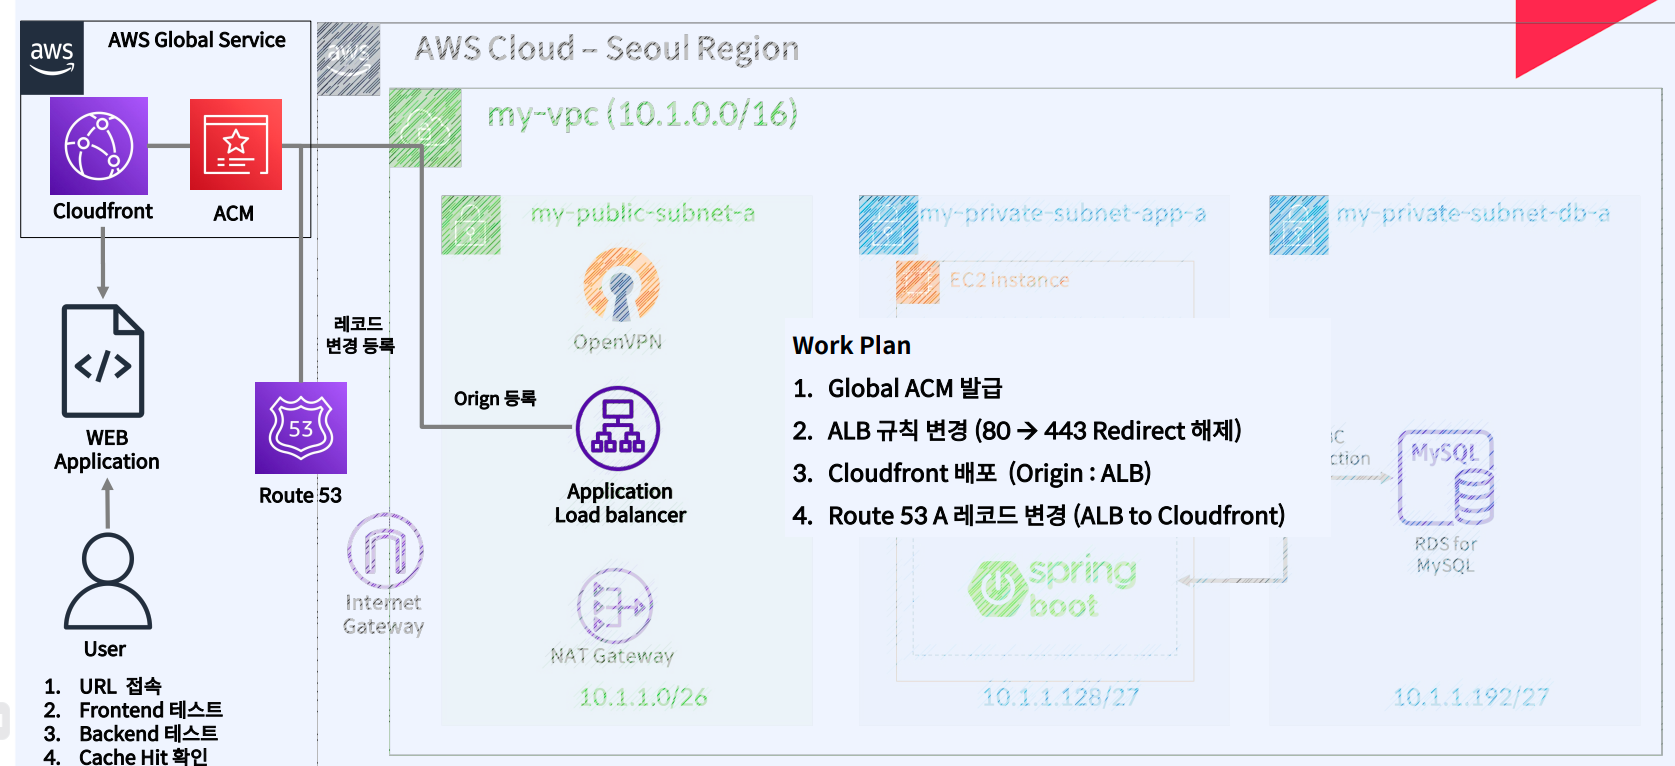Viewport: 1675px width, 766px height.
Task: Click the 'AWS Cloud – Seoul Region' title
Action: point(607,48)
